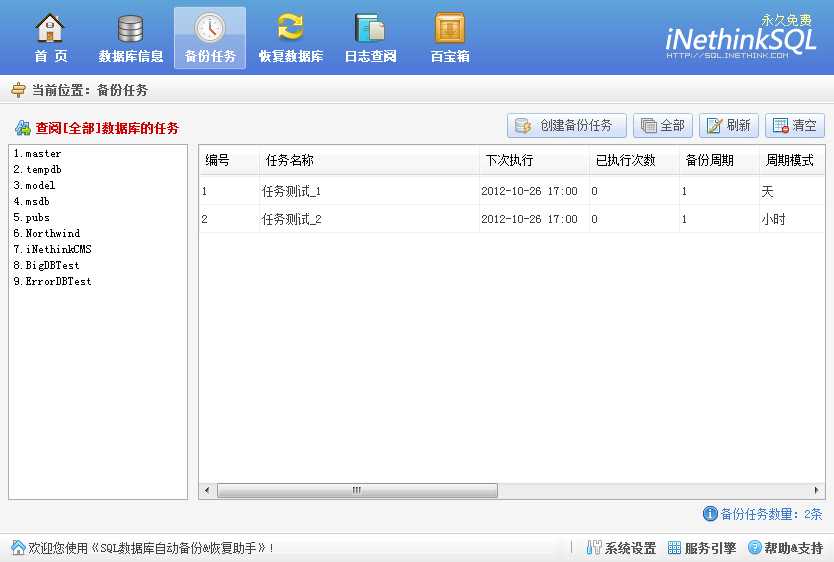Open the 日志查阅 log book icon
Screen dimensions: 834x562
(370, 28)
